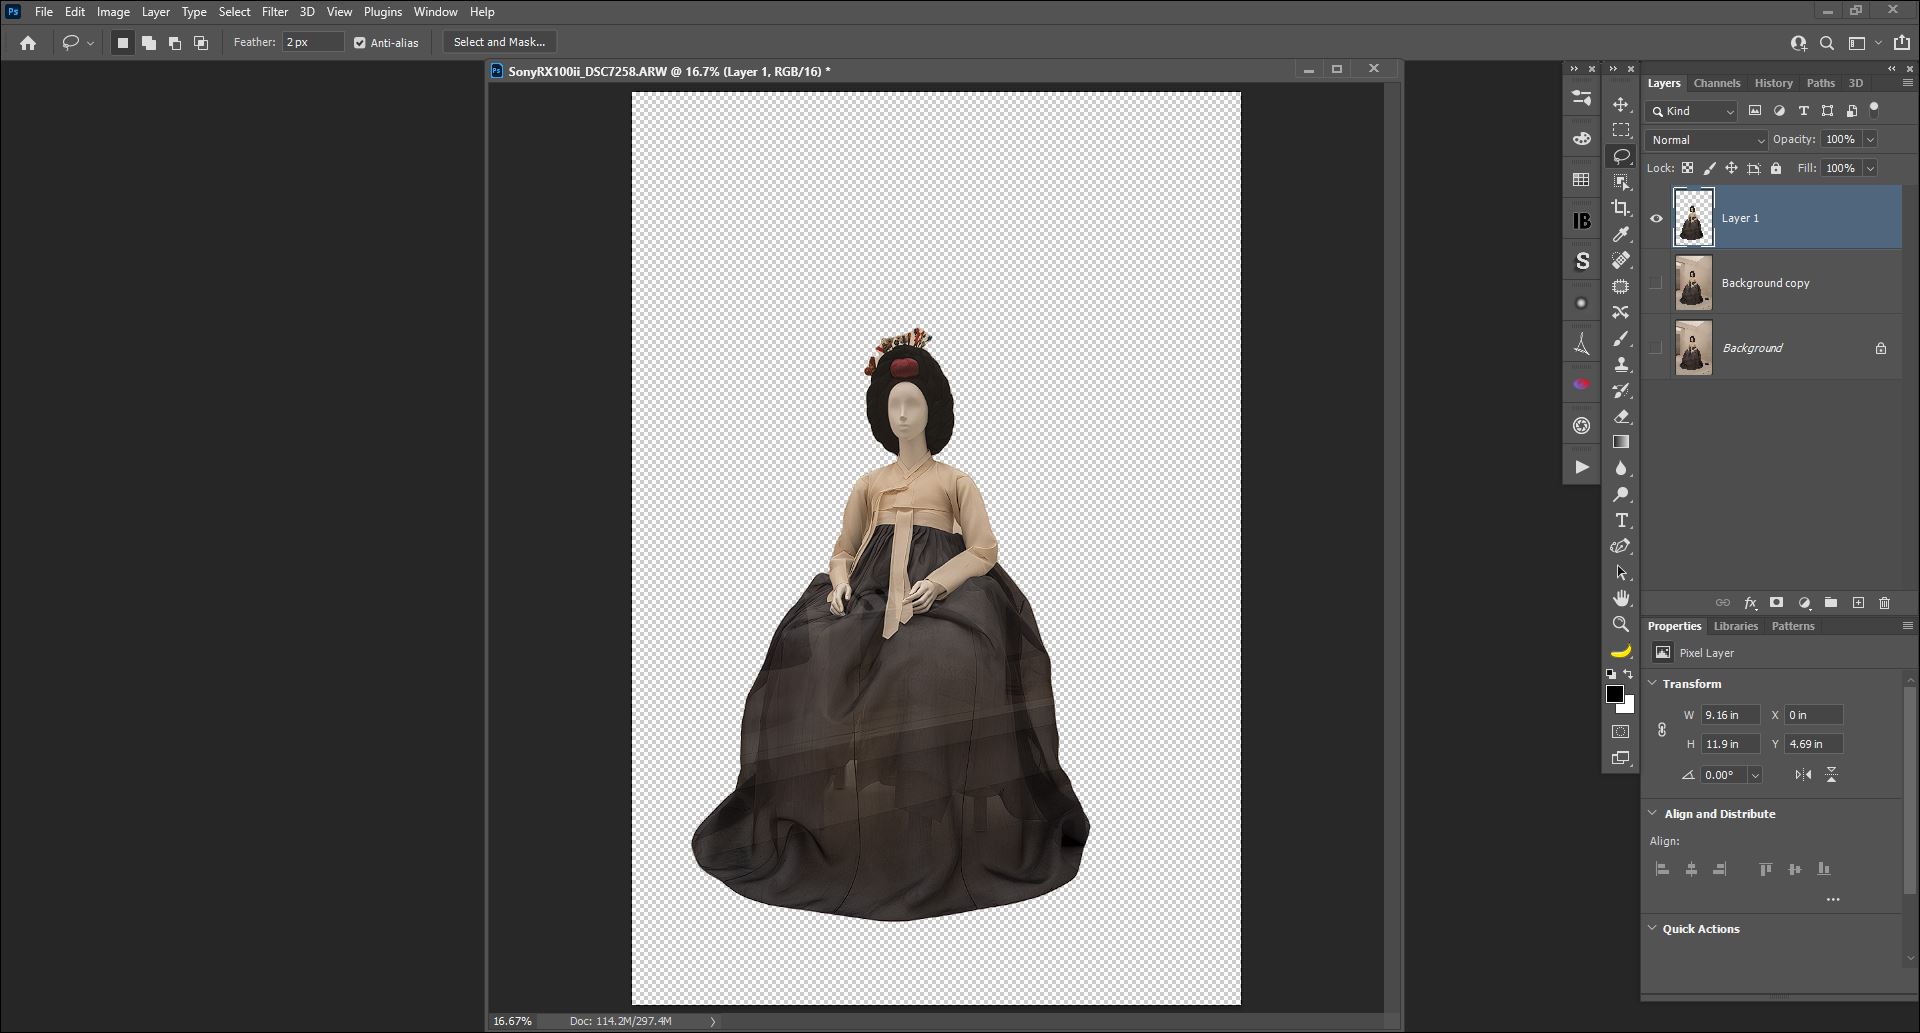This screenshot has height=1033, width=1920.
Task: Open the blend mode Normal dropdown
Action: tap(1707, 140)
